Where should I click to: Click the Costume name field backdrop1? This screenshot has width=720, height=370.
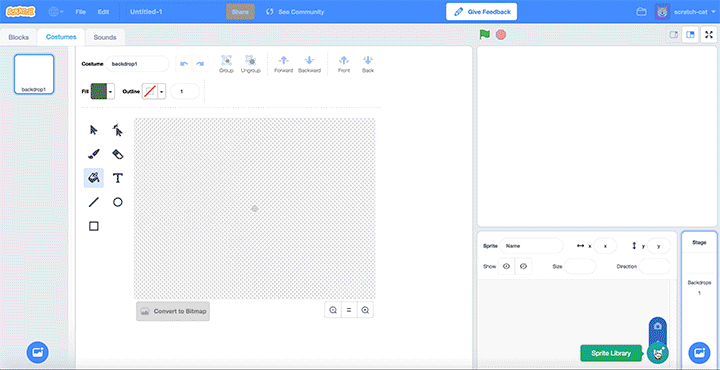point(137,64)
